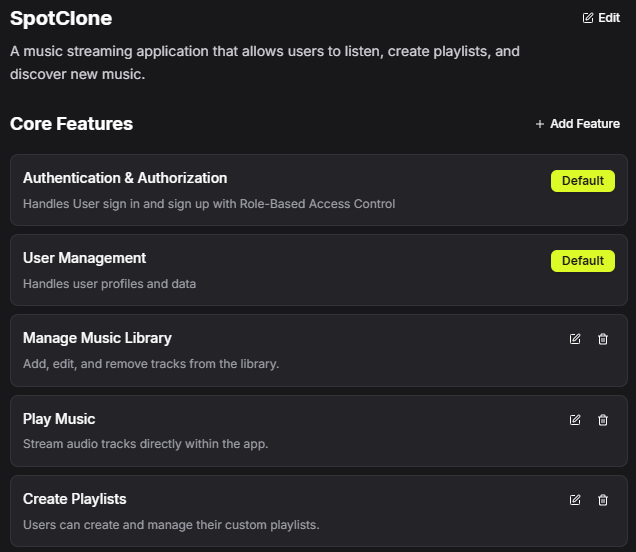Click the Create Playlists feature title
The width and height of the screenshot is (636, 552).
click(74, 499)
